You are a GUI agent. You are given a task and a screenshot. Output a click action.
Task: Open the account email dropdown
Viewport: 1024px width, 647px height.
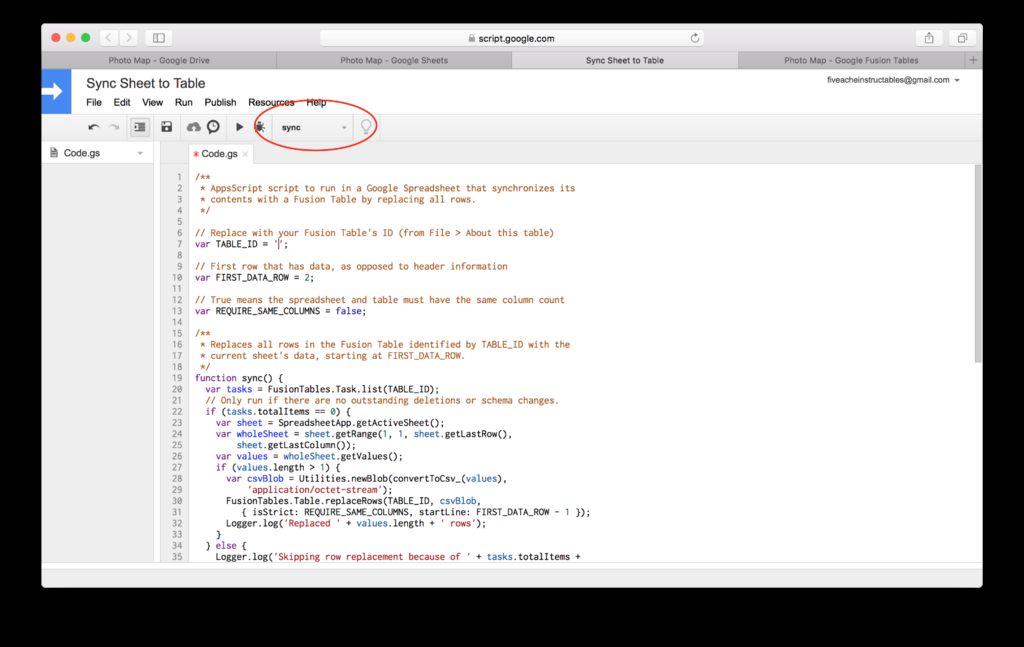click(x=893, y=80)
